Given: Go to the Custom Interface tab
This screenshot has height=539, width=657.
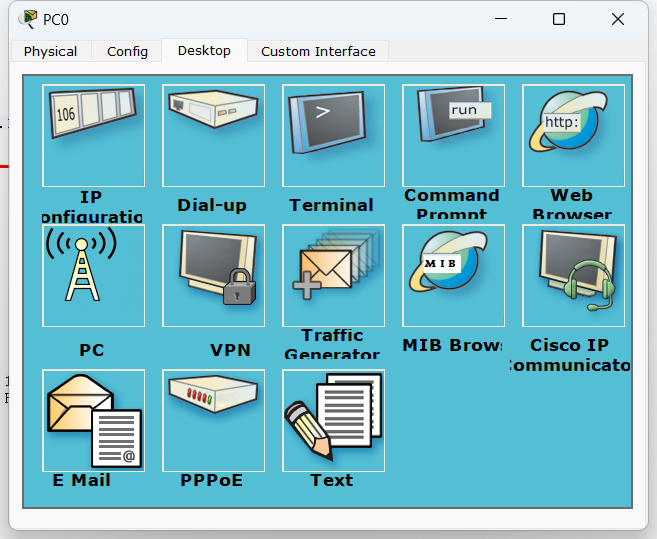Looking at the screenshot, I should coord(318,51).
